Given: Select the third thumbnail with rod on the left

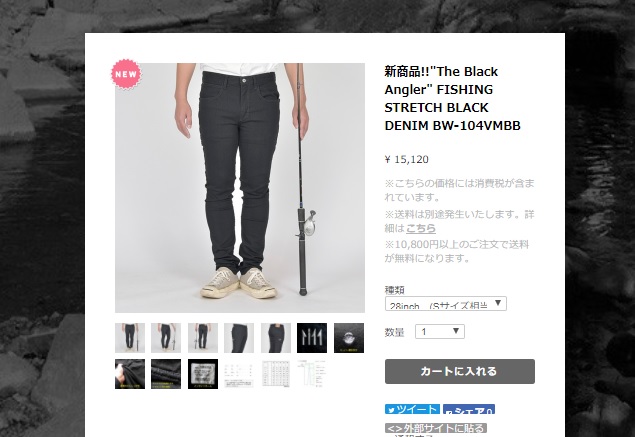Looking at the screenshot, I should (x=203, y=338).
